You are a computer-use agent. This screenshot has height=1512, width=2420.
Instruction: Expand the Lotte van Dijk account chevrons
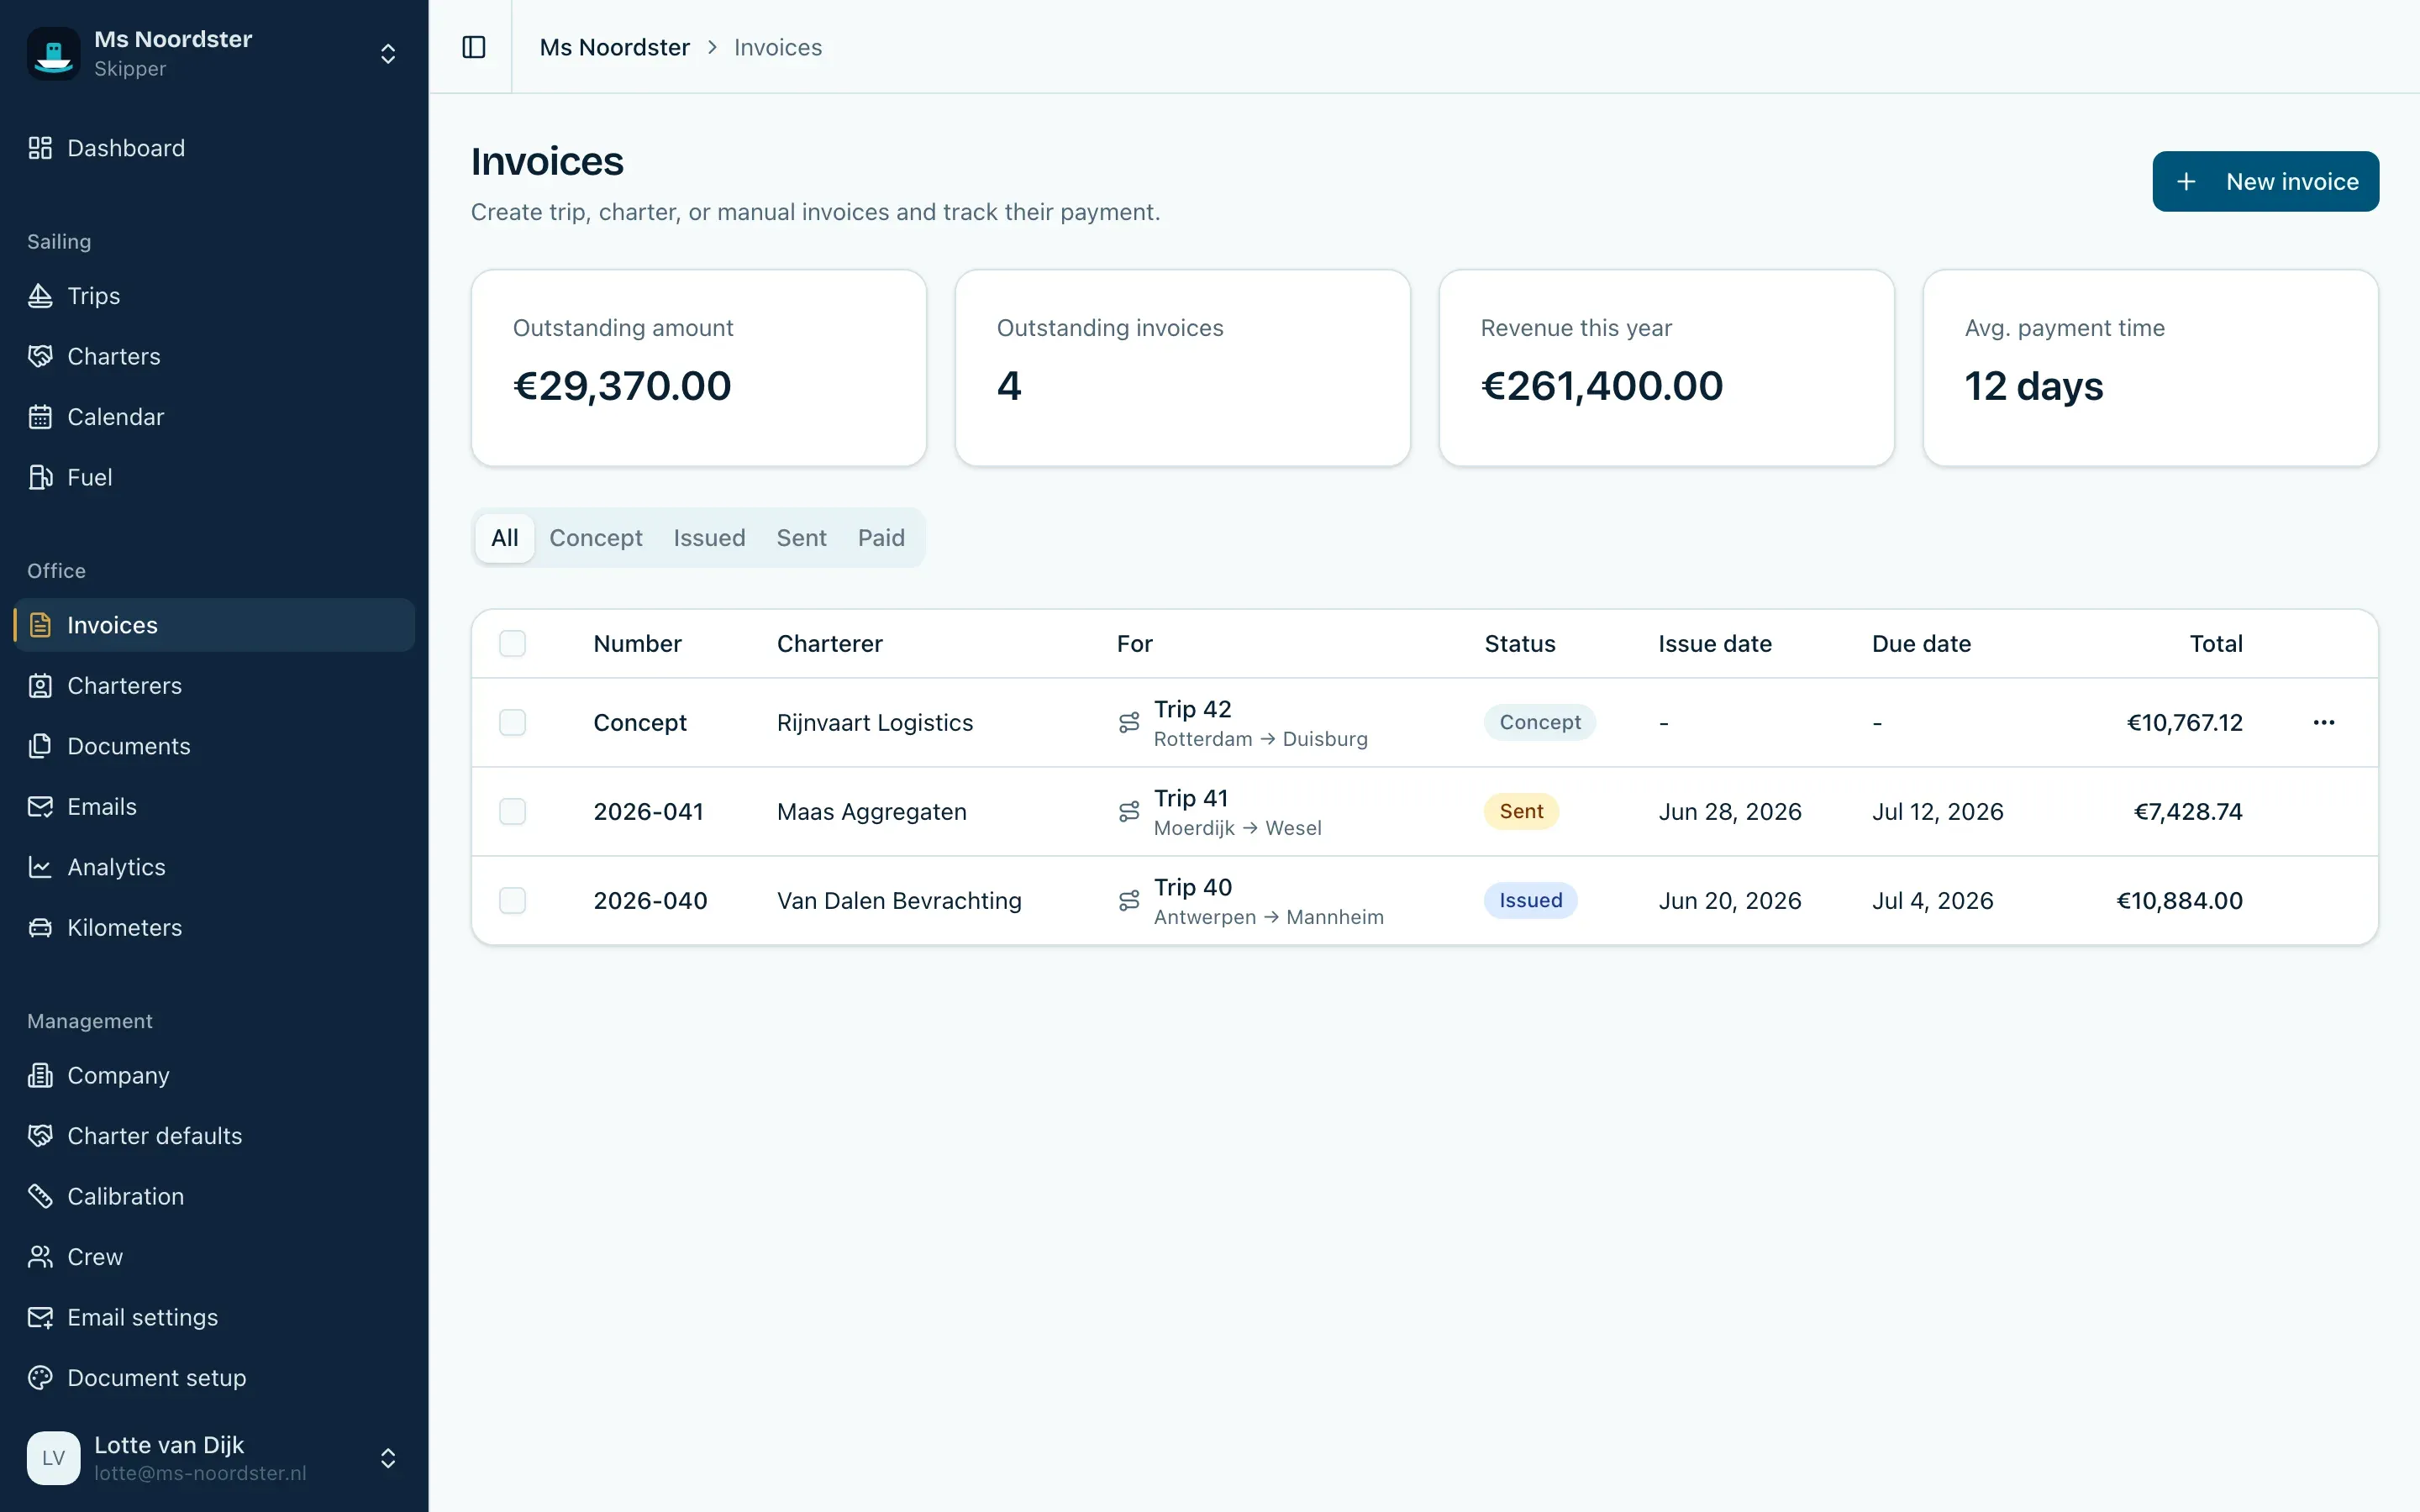[388, 1458]
